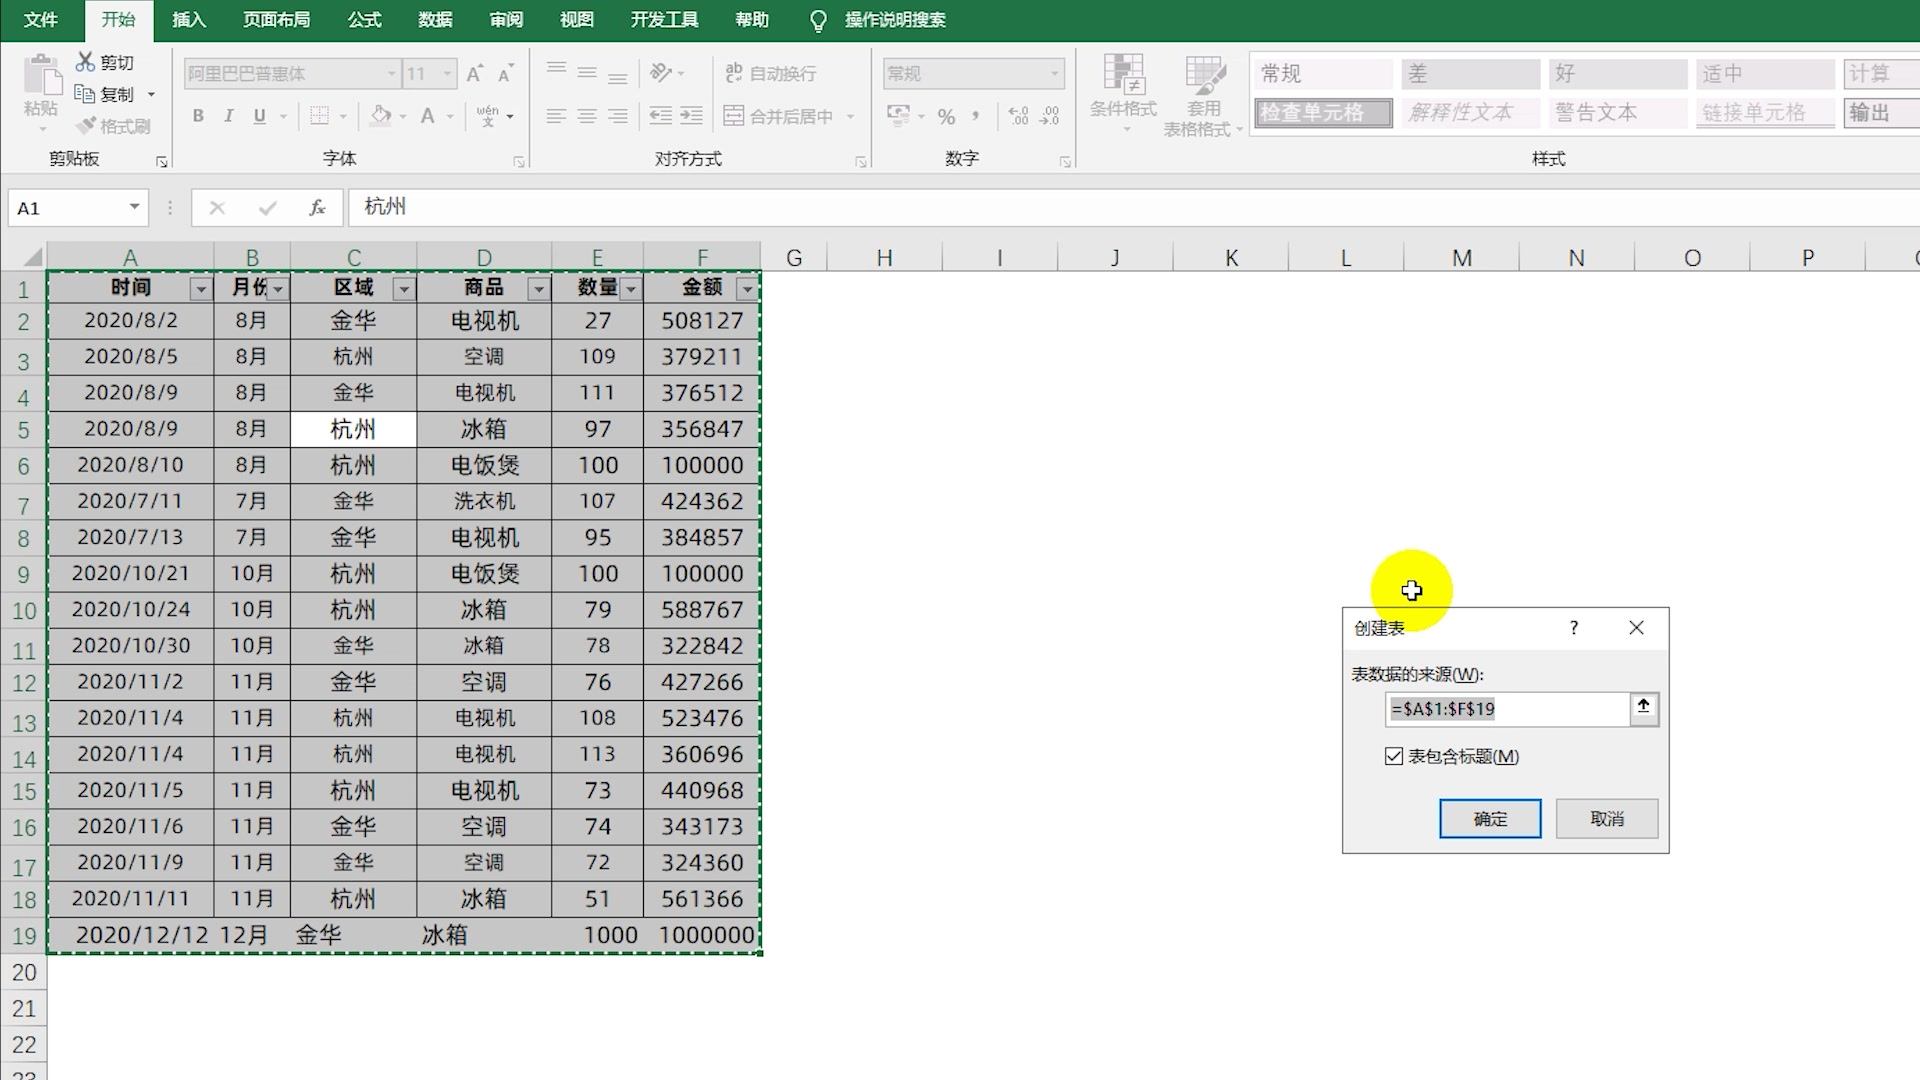This screenshot has width=1920, height=1080.
Task: Open the 区域 column filter dropdown
Action: 403,289
